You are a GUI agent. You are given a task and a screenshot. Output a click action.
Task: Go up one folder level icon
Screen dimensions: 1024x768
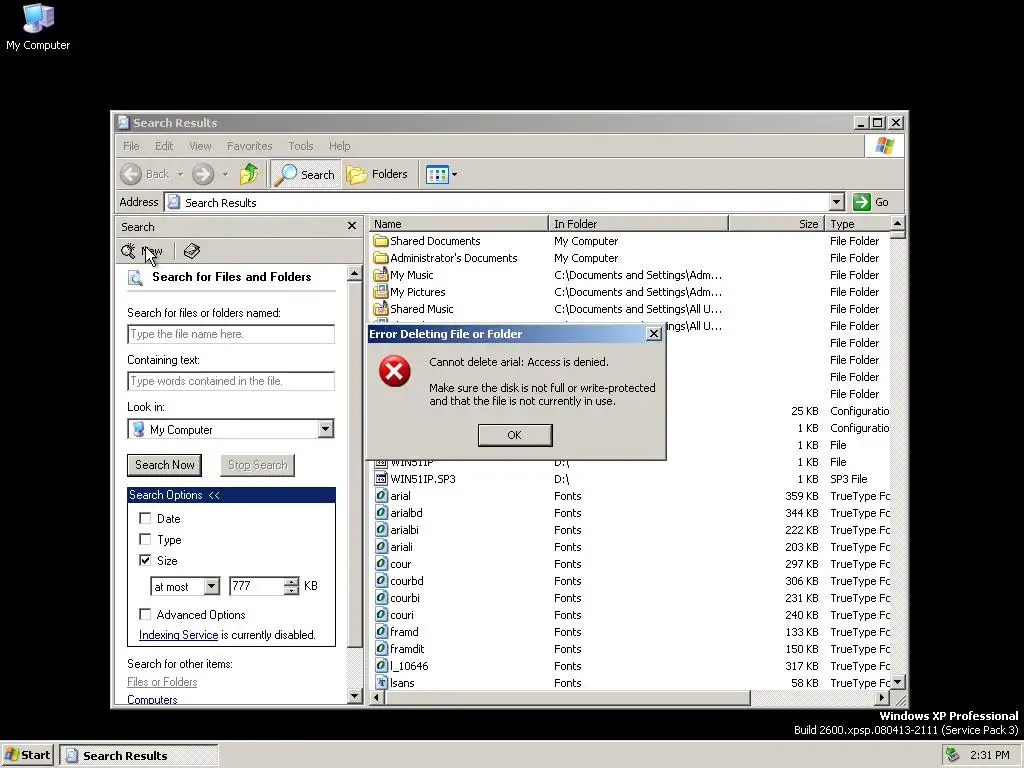point(249,174)
